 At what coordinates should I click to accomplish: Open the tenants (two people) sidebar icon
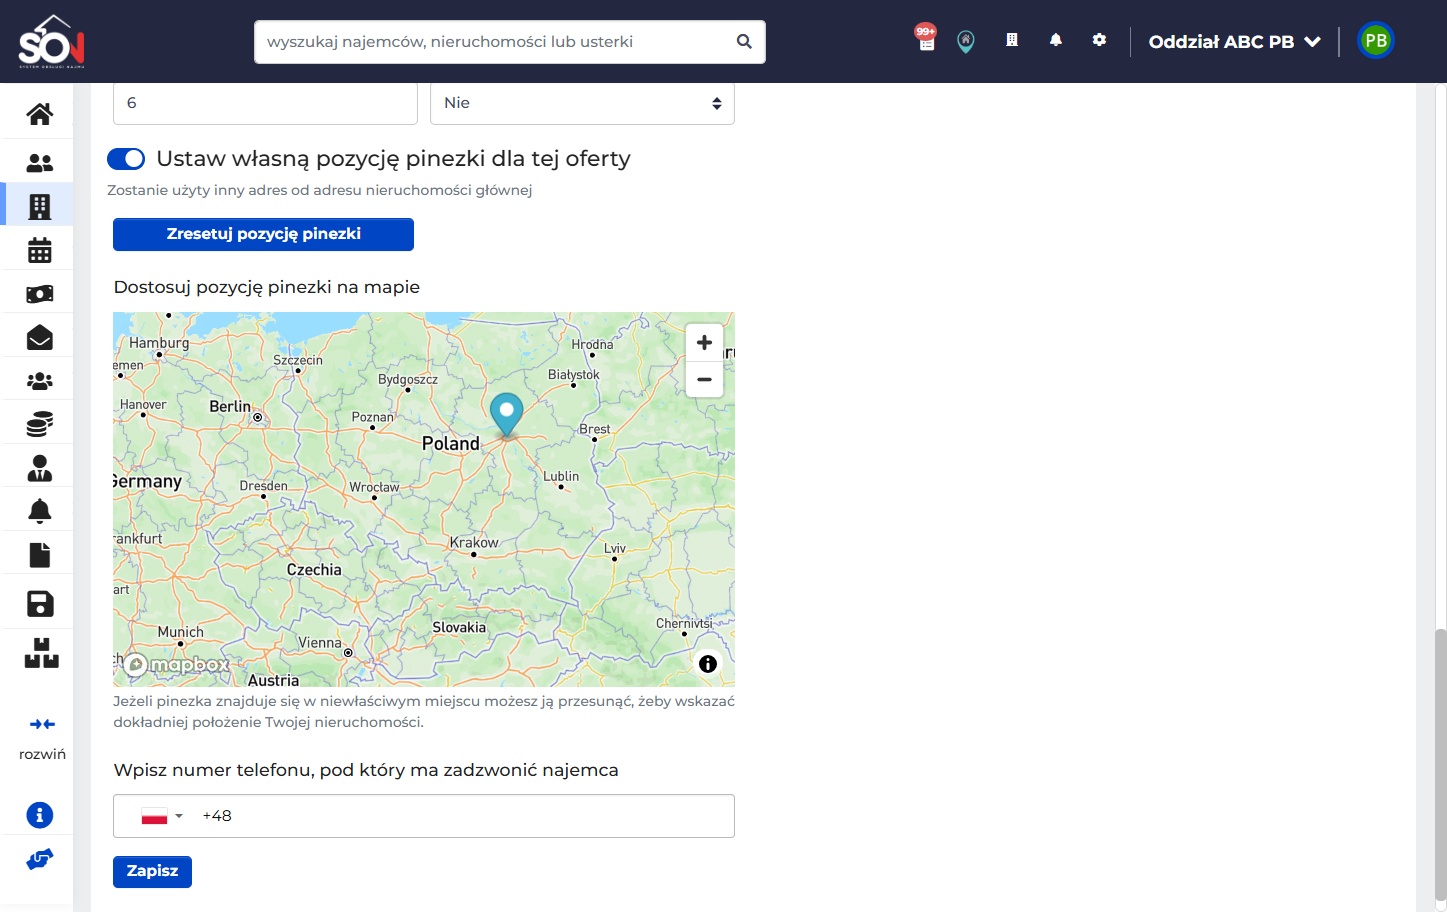coord(39,162)
